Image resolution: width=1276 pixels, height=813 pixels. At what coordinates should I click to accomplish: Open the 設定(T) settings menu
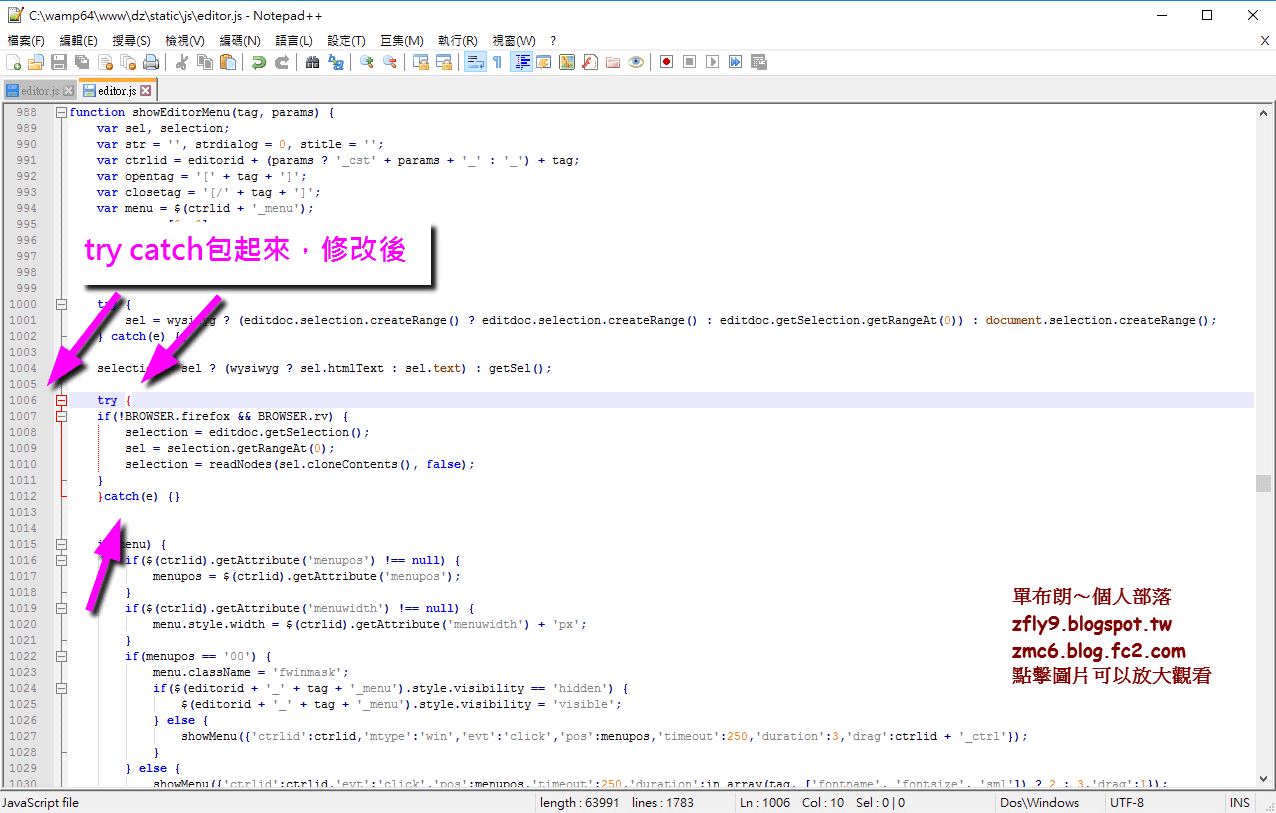(346, 40)
